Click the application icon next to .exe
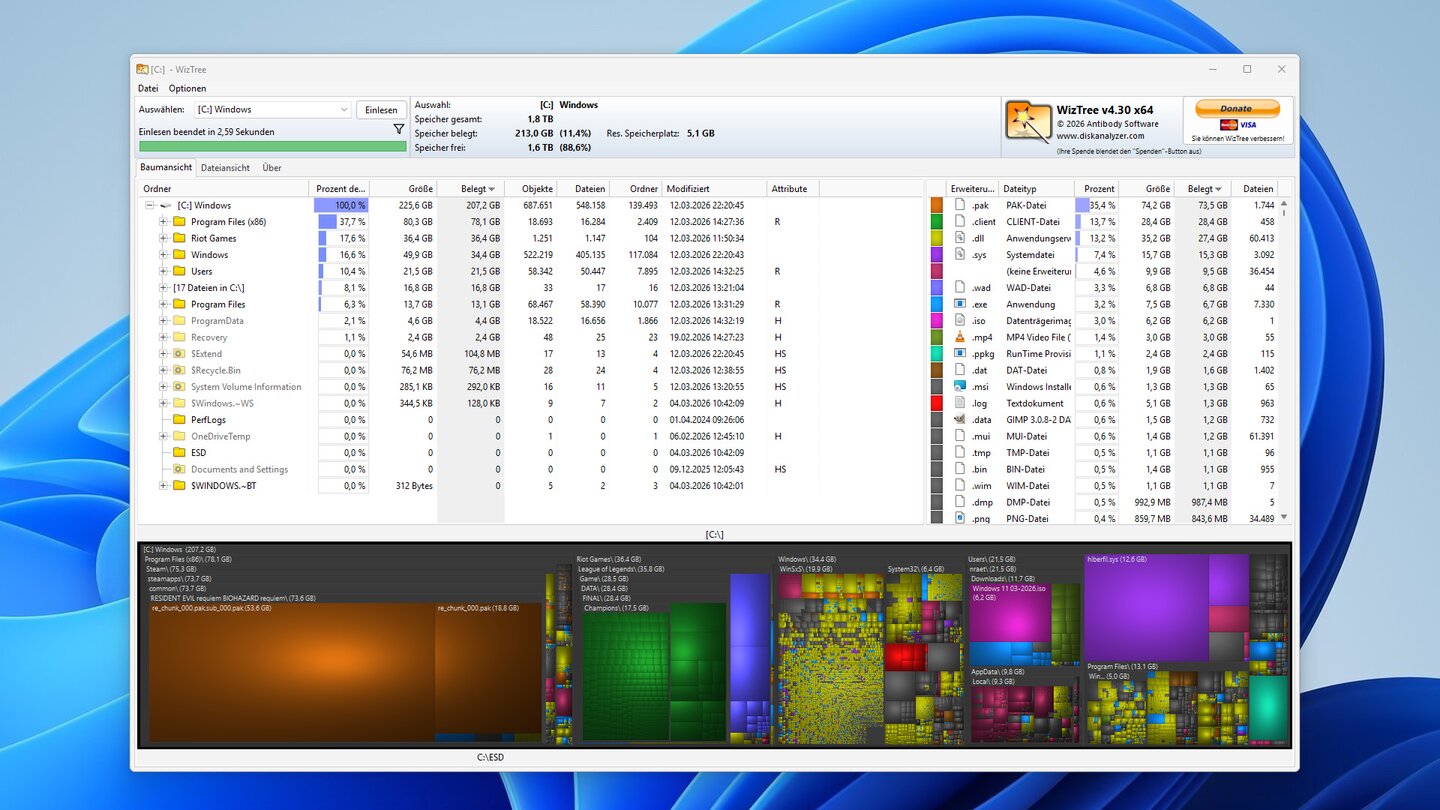 959,304
